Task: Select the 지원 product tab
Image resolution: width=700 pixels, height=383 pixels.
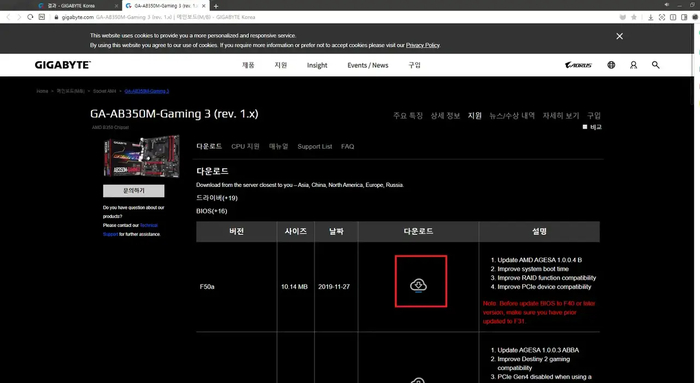Action: click(475, 116)
